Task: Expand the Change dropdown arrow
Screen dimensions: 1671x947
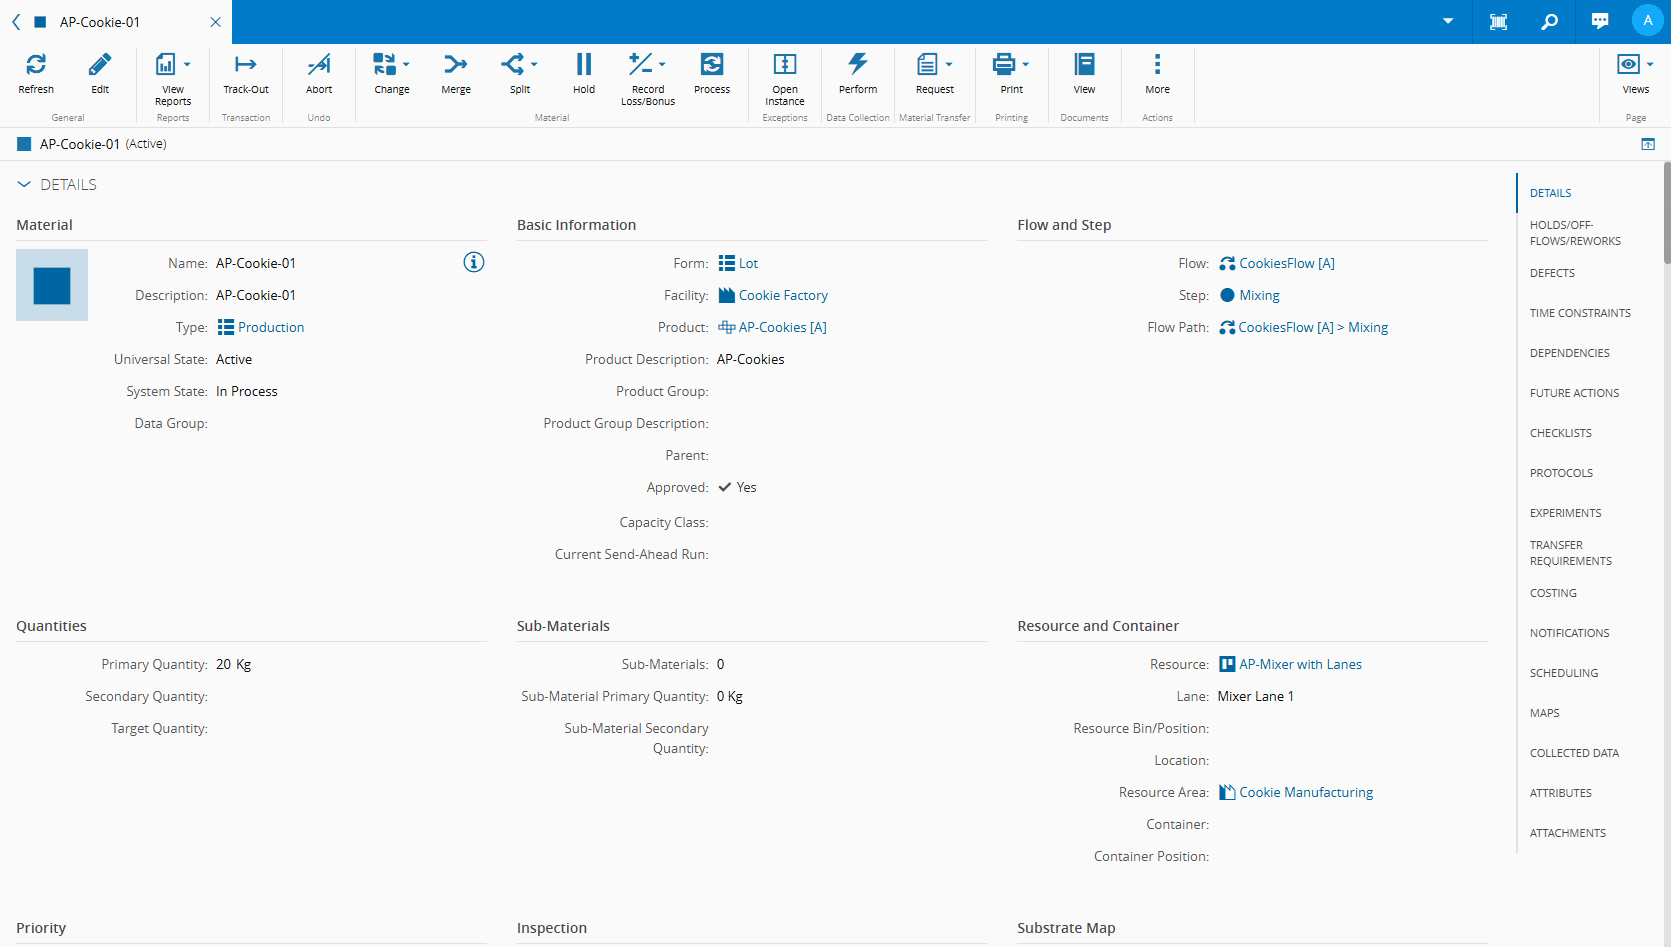Action: pos(406,65)
